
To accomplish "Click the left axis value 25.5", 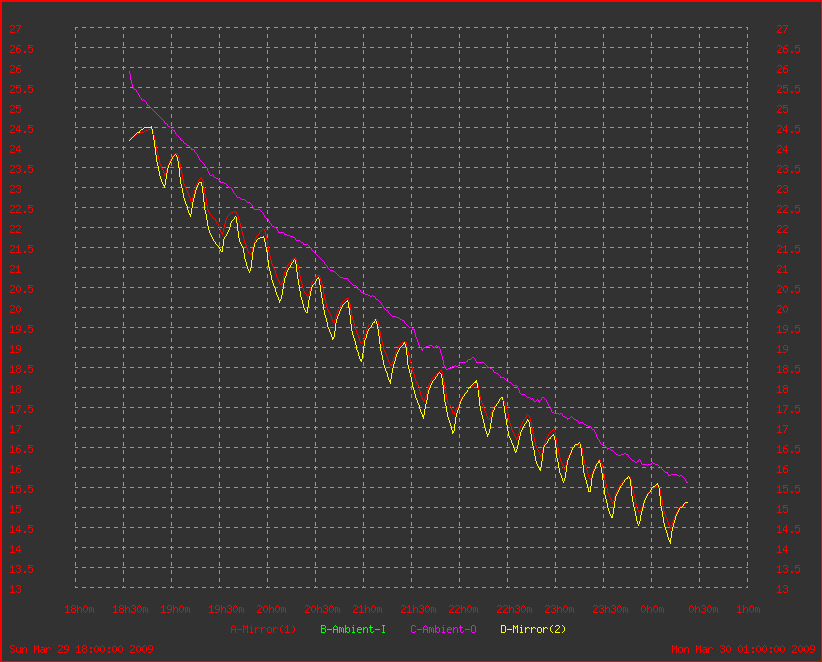I will coord(21,89).
